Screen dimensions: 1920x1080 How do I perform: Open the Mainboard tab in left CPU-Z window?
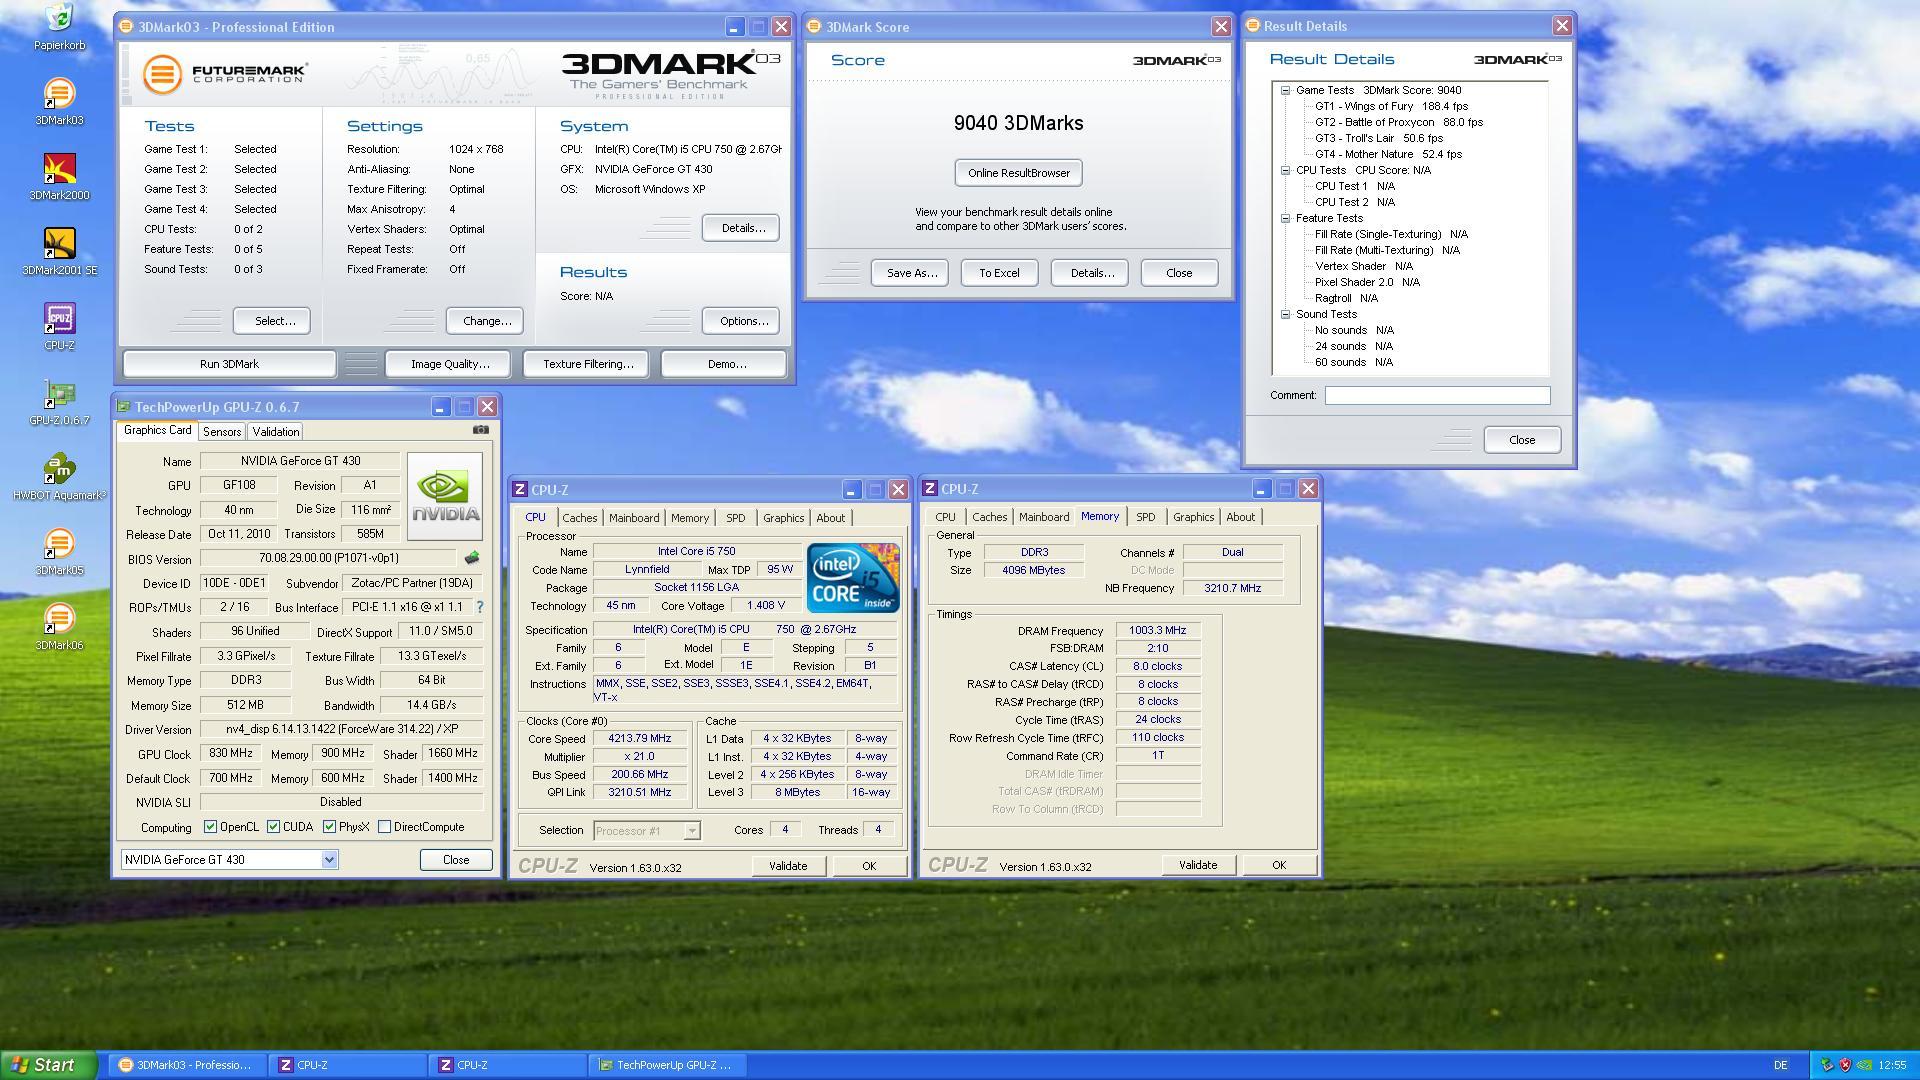point(634,518)
